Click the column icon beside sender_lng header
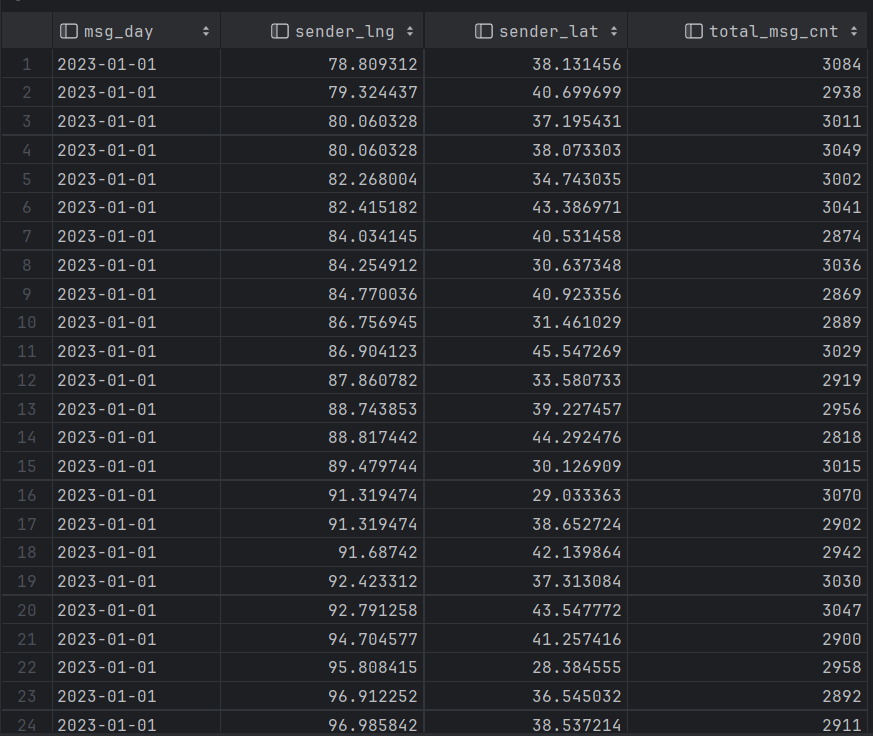The image size is (873, 736). [280, 32]
